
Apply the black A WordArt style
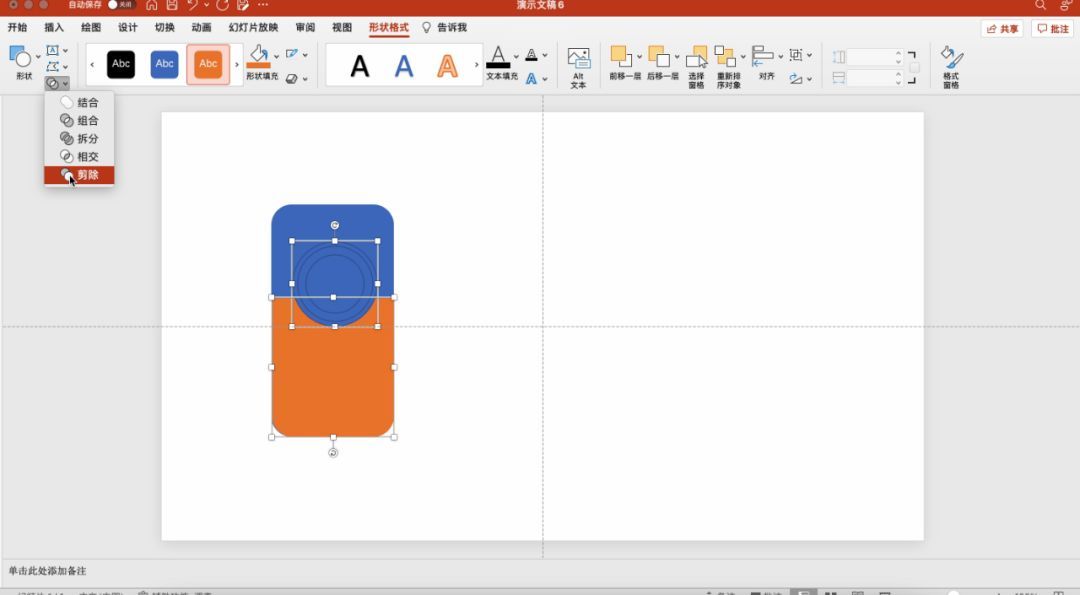tap(360, 66)
